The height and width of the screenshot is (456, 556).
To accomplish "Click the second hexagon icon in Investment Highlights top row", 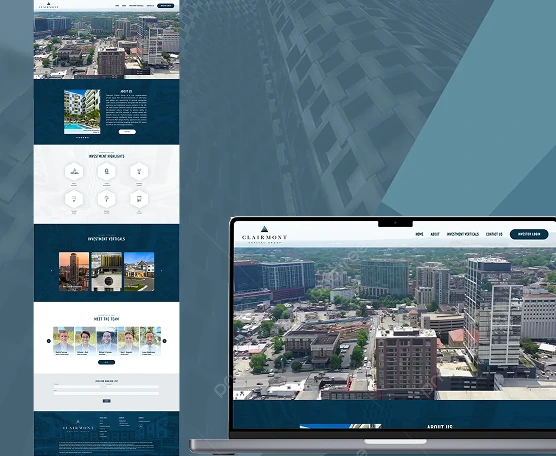I will (106, 172).
